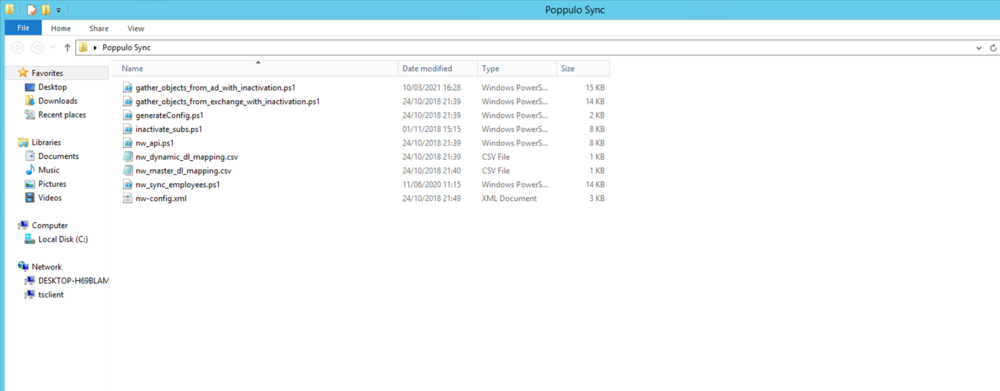Open Customize Quick Access Toolbar dropdown
This screenshot has width=1000, height=391.
coord(58,10)
